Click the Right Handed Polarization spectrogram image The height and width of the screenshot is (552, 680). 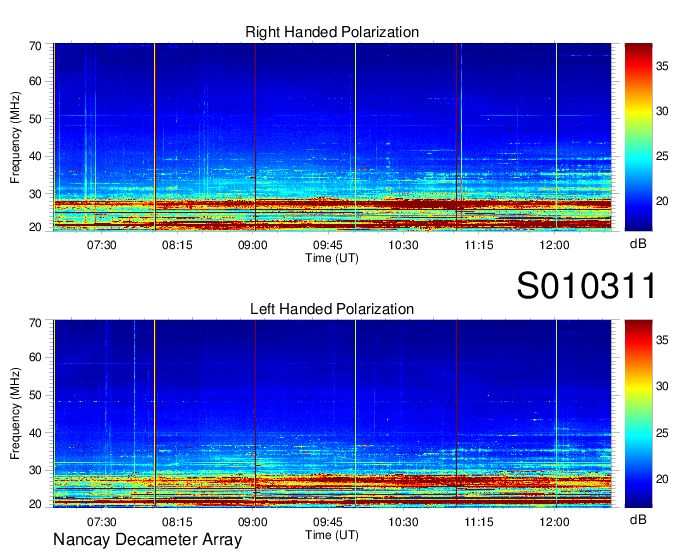point(332,137)
